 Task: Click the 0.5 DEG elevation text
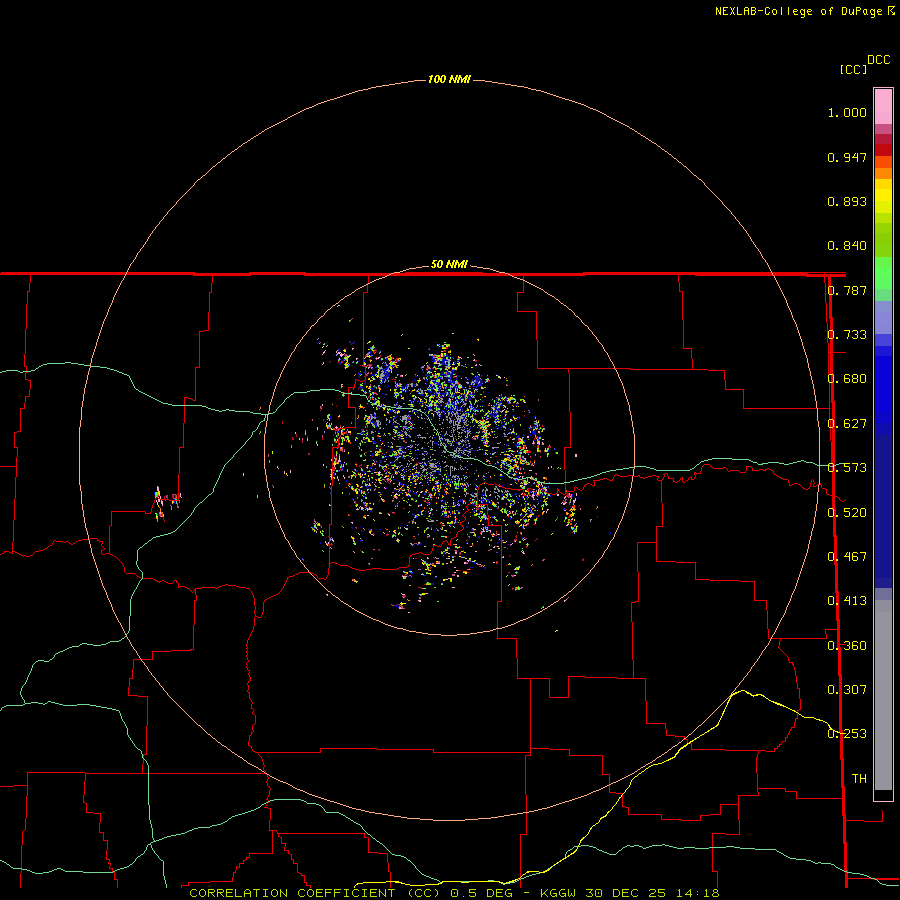coord(481,893)
